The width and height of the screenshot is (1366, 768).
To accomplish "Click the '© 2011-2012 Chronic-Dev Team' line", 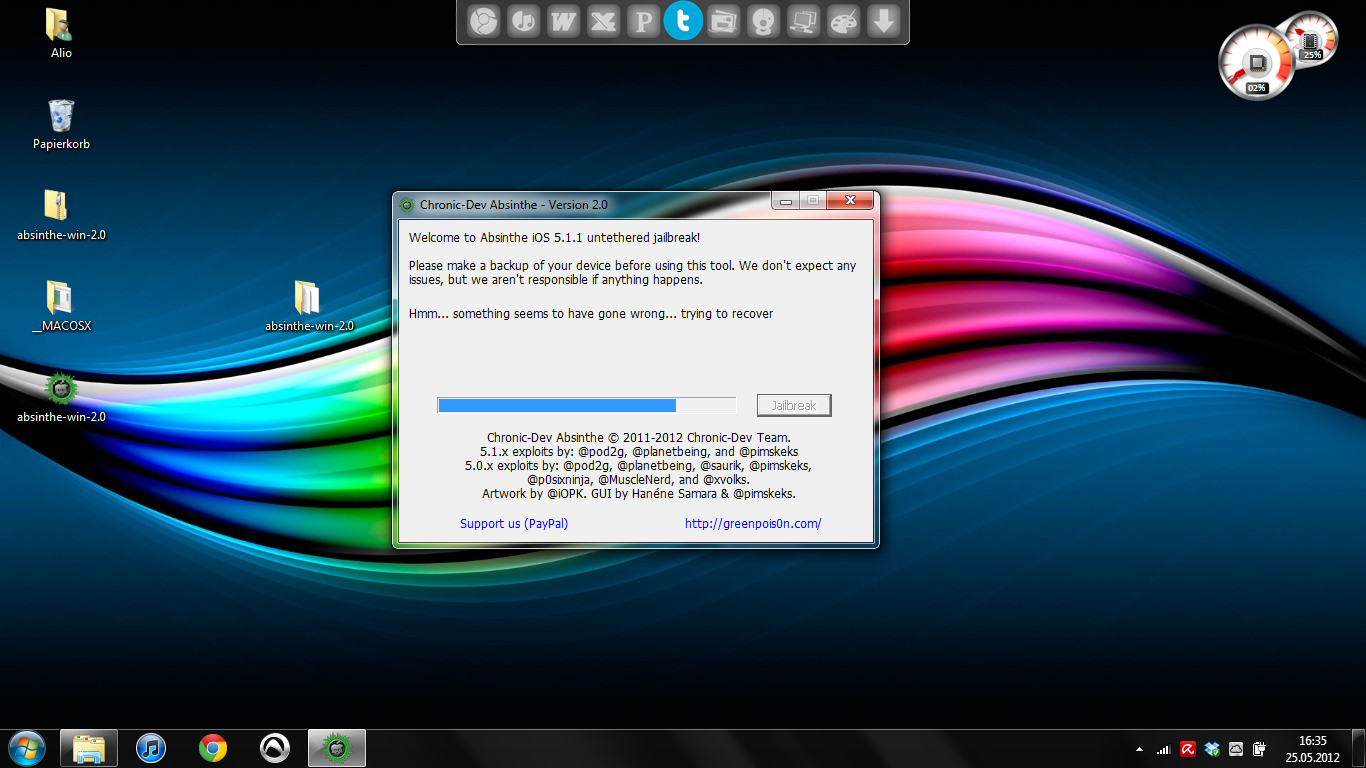I will pos(639,438).
